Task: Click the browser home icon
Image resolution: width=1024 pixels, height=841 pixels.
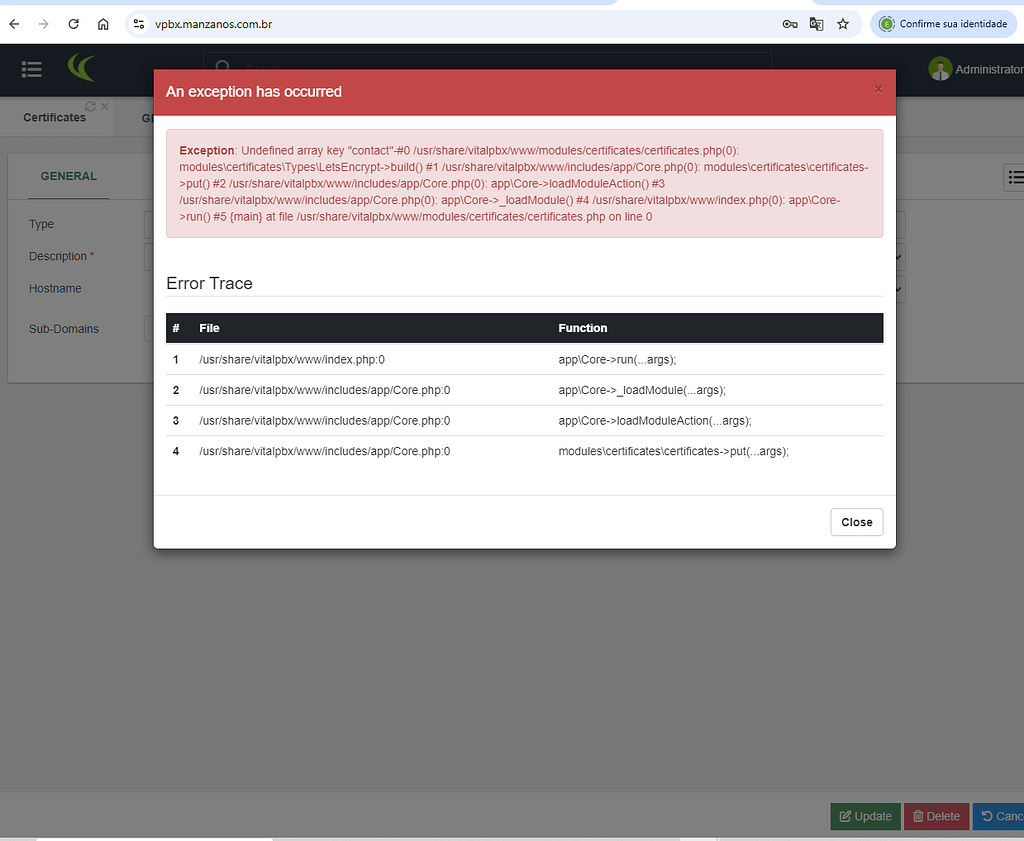Action: (103, 23)
